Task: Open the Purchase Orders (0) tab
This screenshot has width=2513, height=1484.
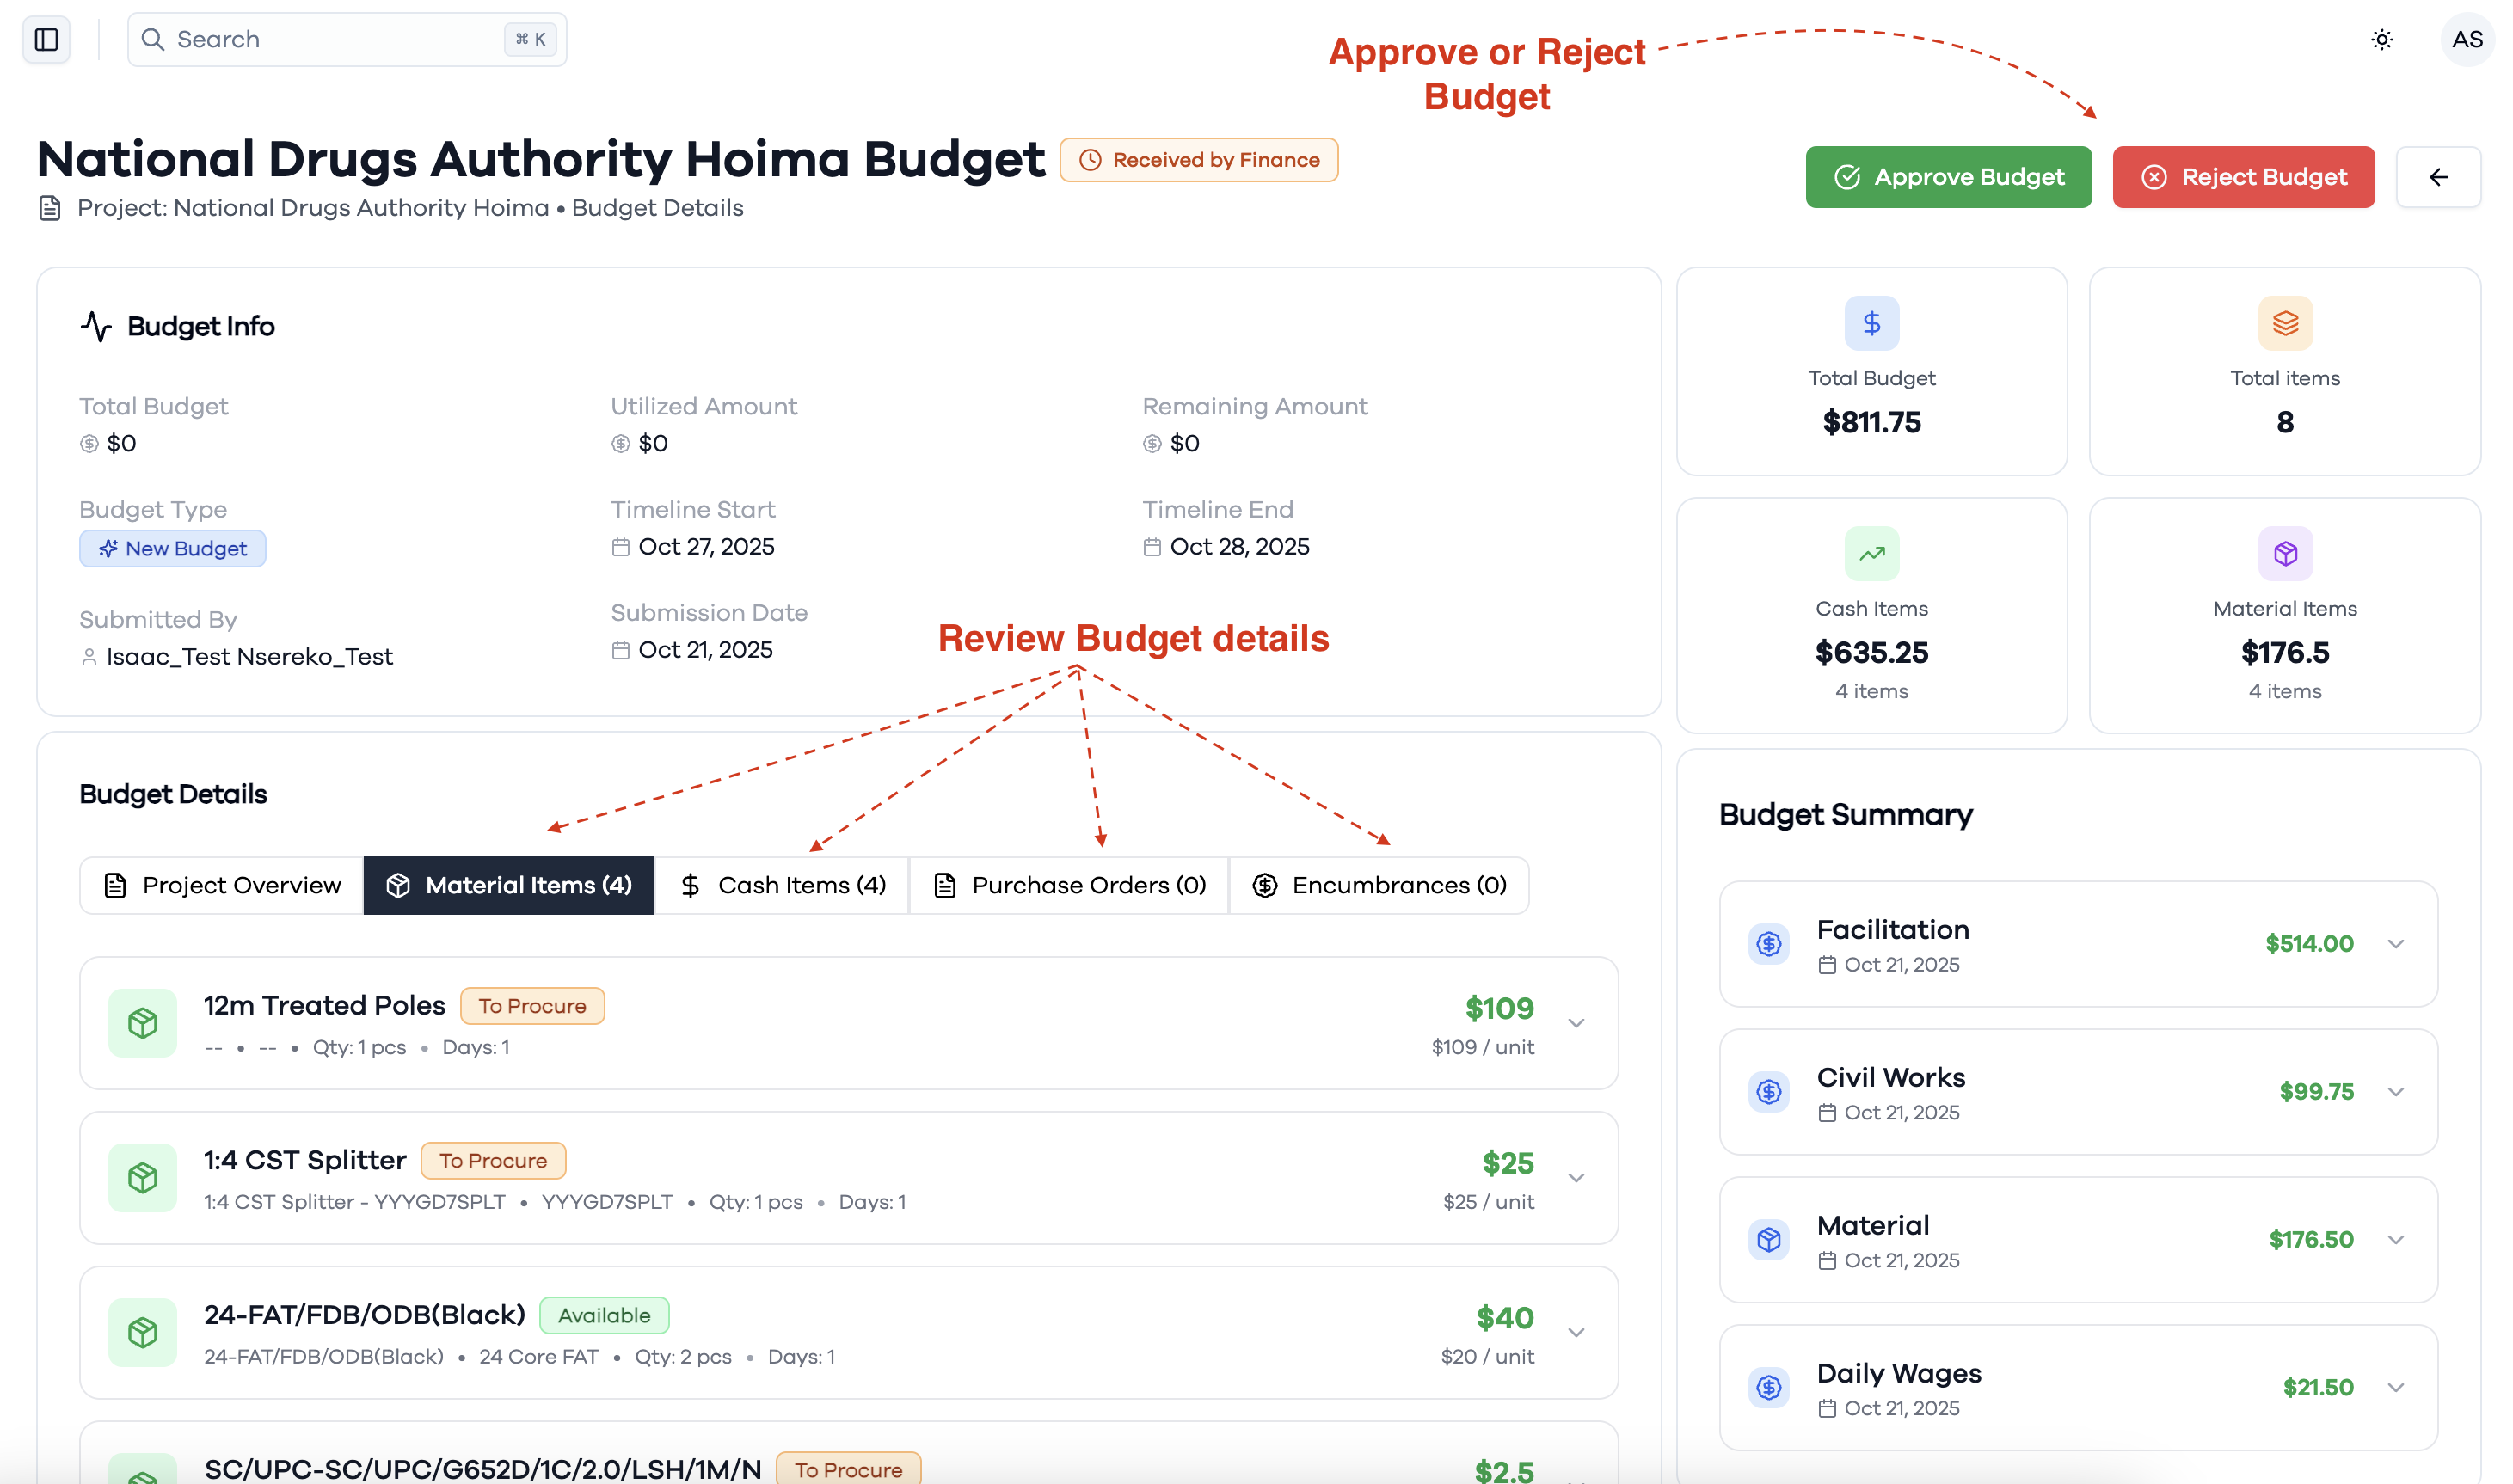Action: click(x=1069, y=885)
